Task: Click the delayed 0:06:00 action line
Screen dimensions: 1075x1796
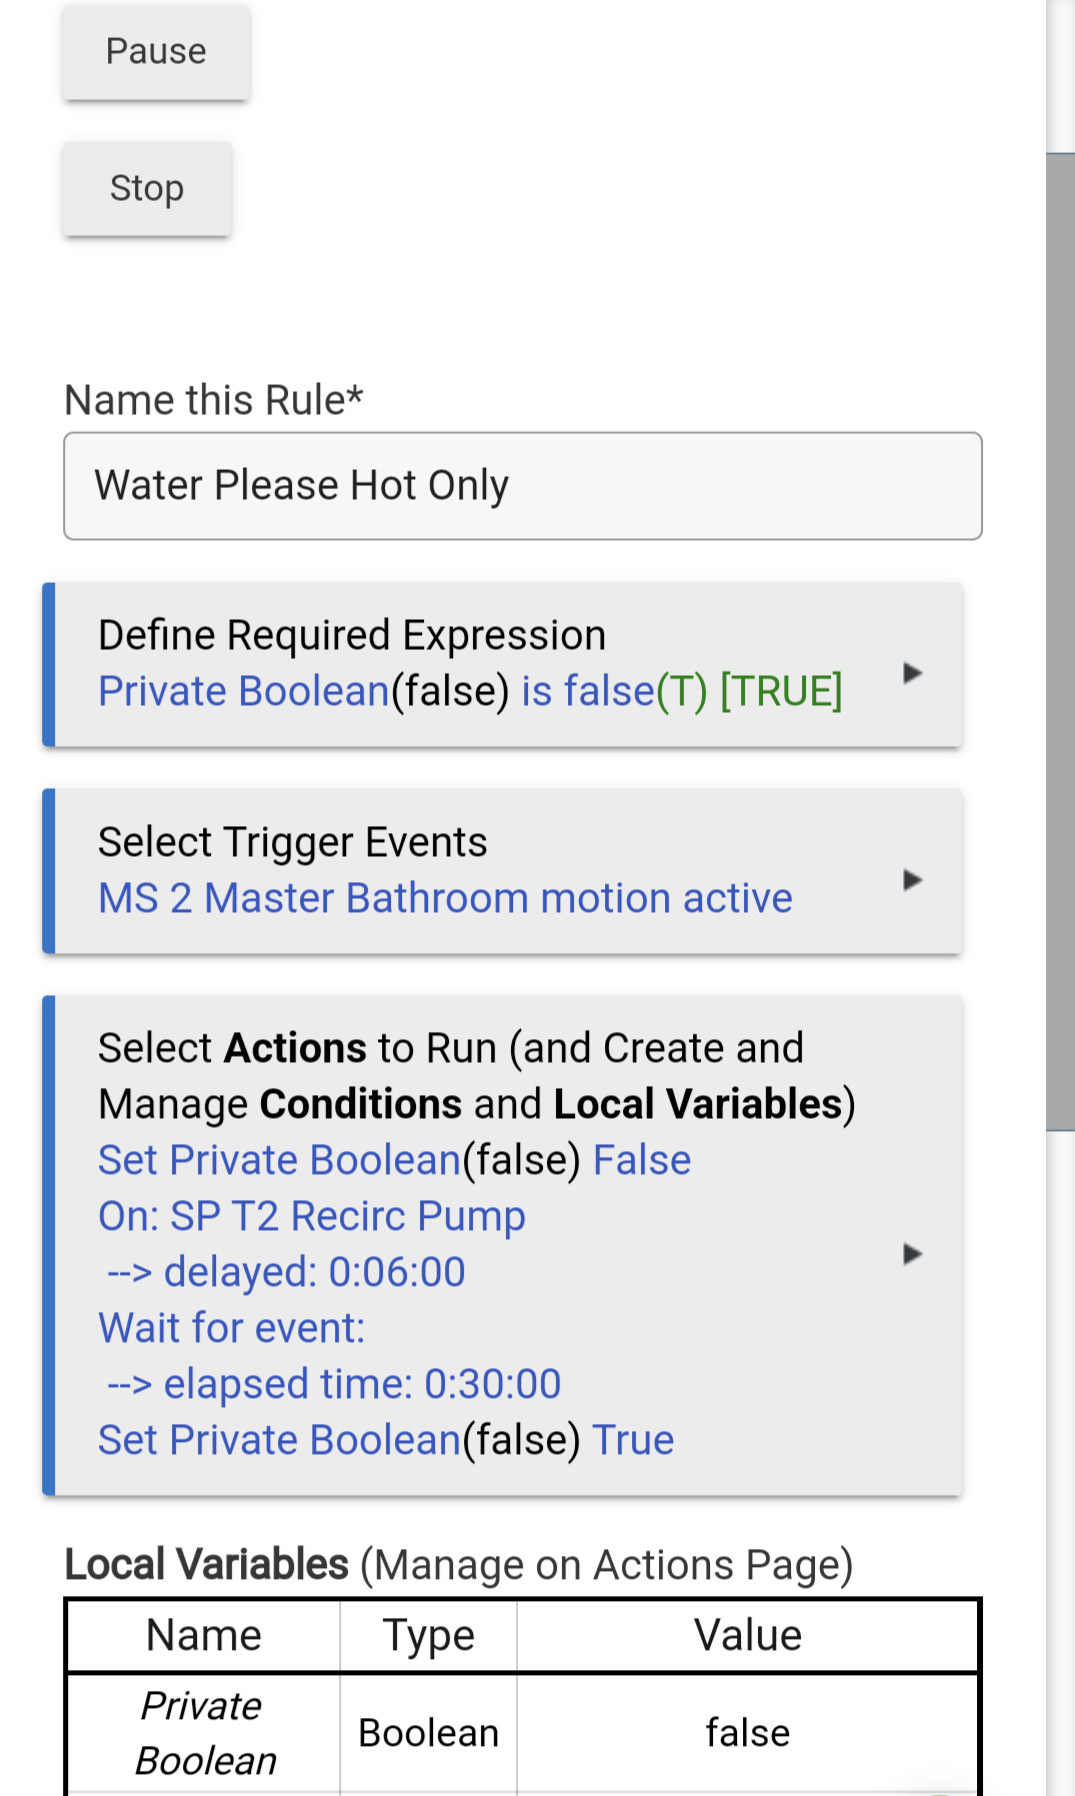Action: click(286, 1273)
